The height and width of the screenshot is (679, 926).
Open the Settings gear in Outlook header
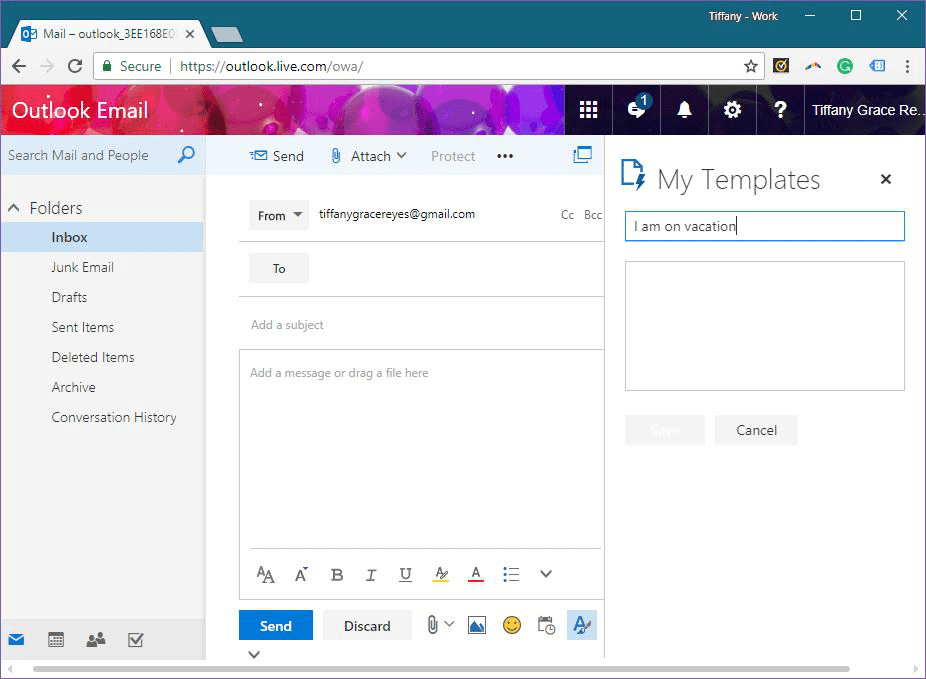[732, 110]
